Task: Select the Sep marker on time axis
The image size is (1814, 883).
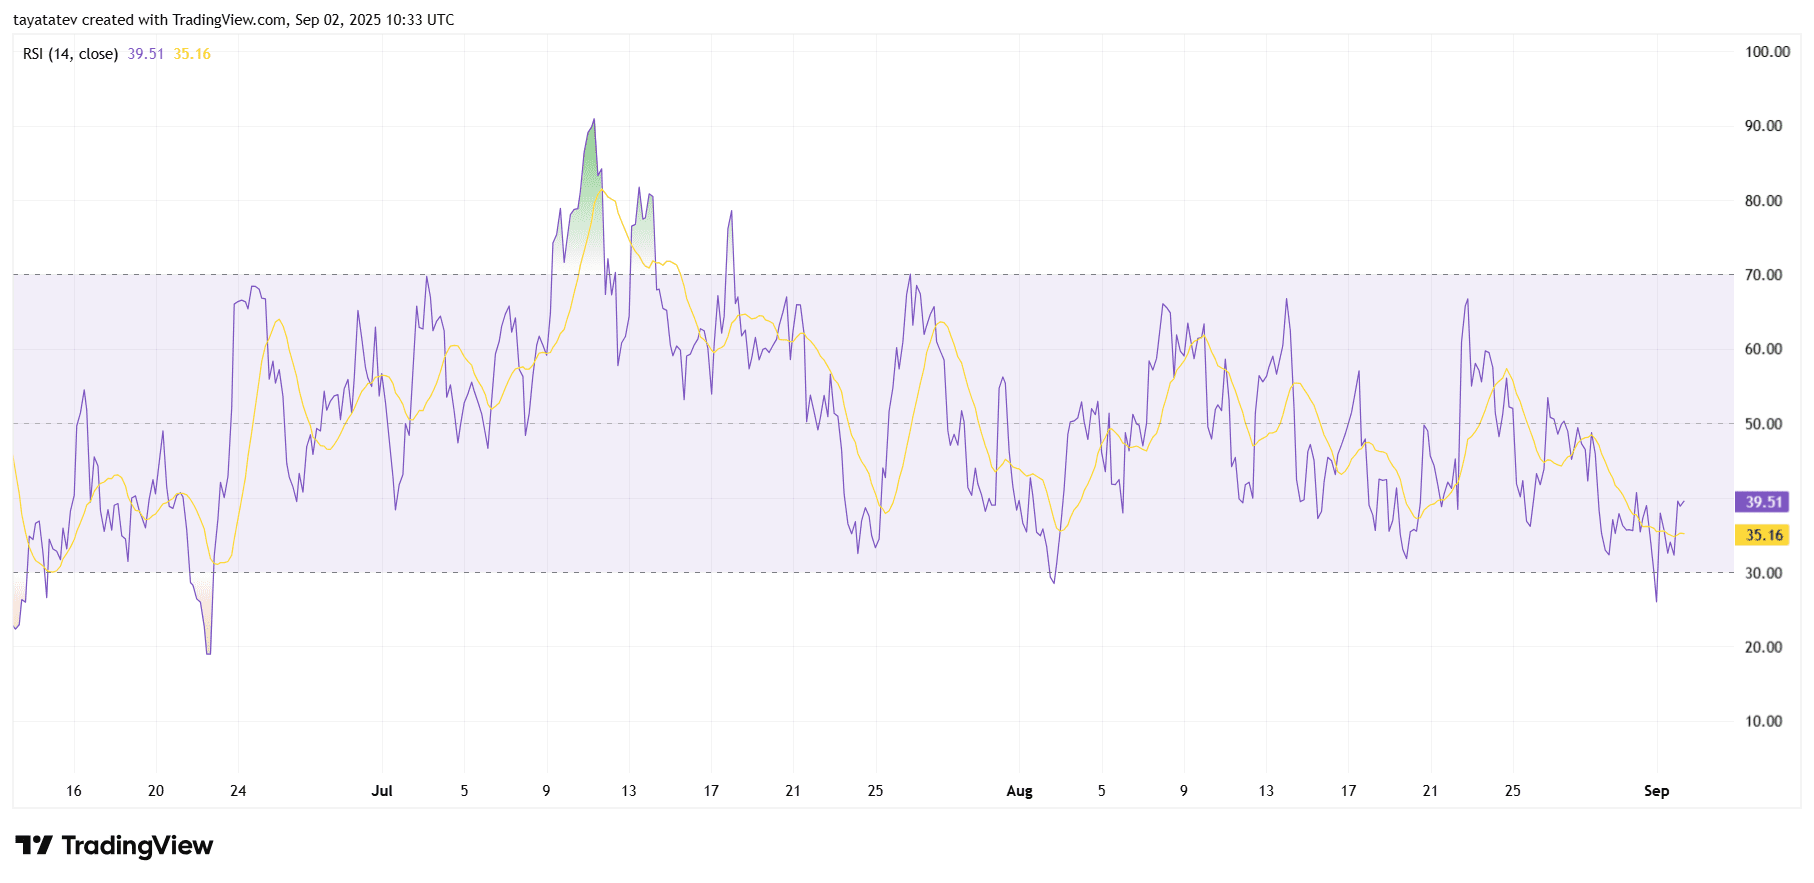Action: [x=1656, y=791]
